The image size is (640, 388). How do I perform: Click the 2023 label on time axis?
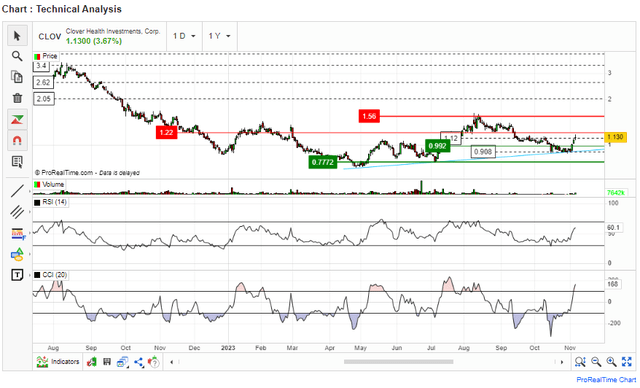tap(228, 348)
